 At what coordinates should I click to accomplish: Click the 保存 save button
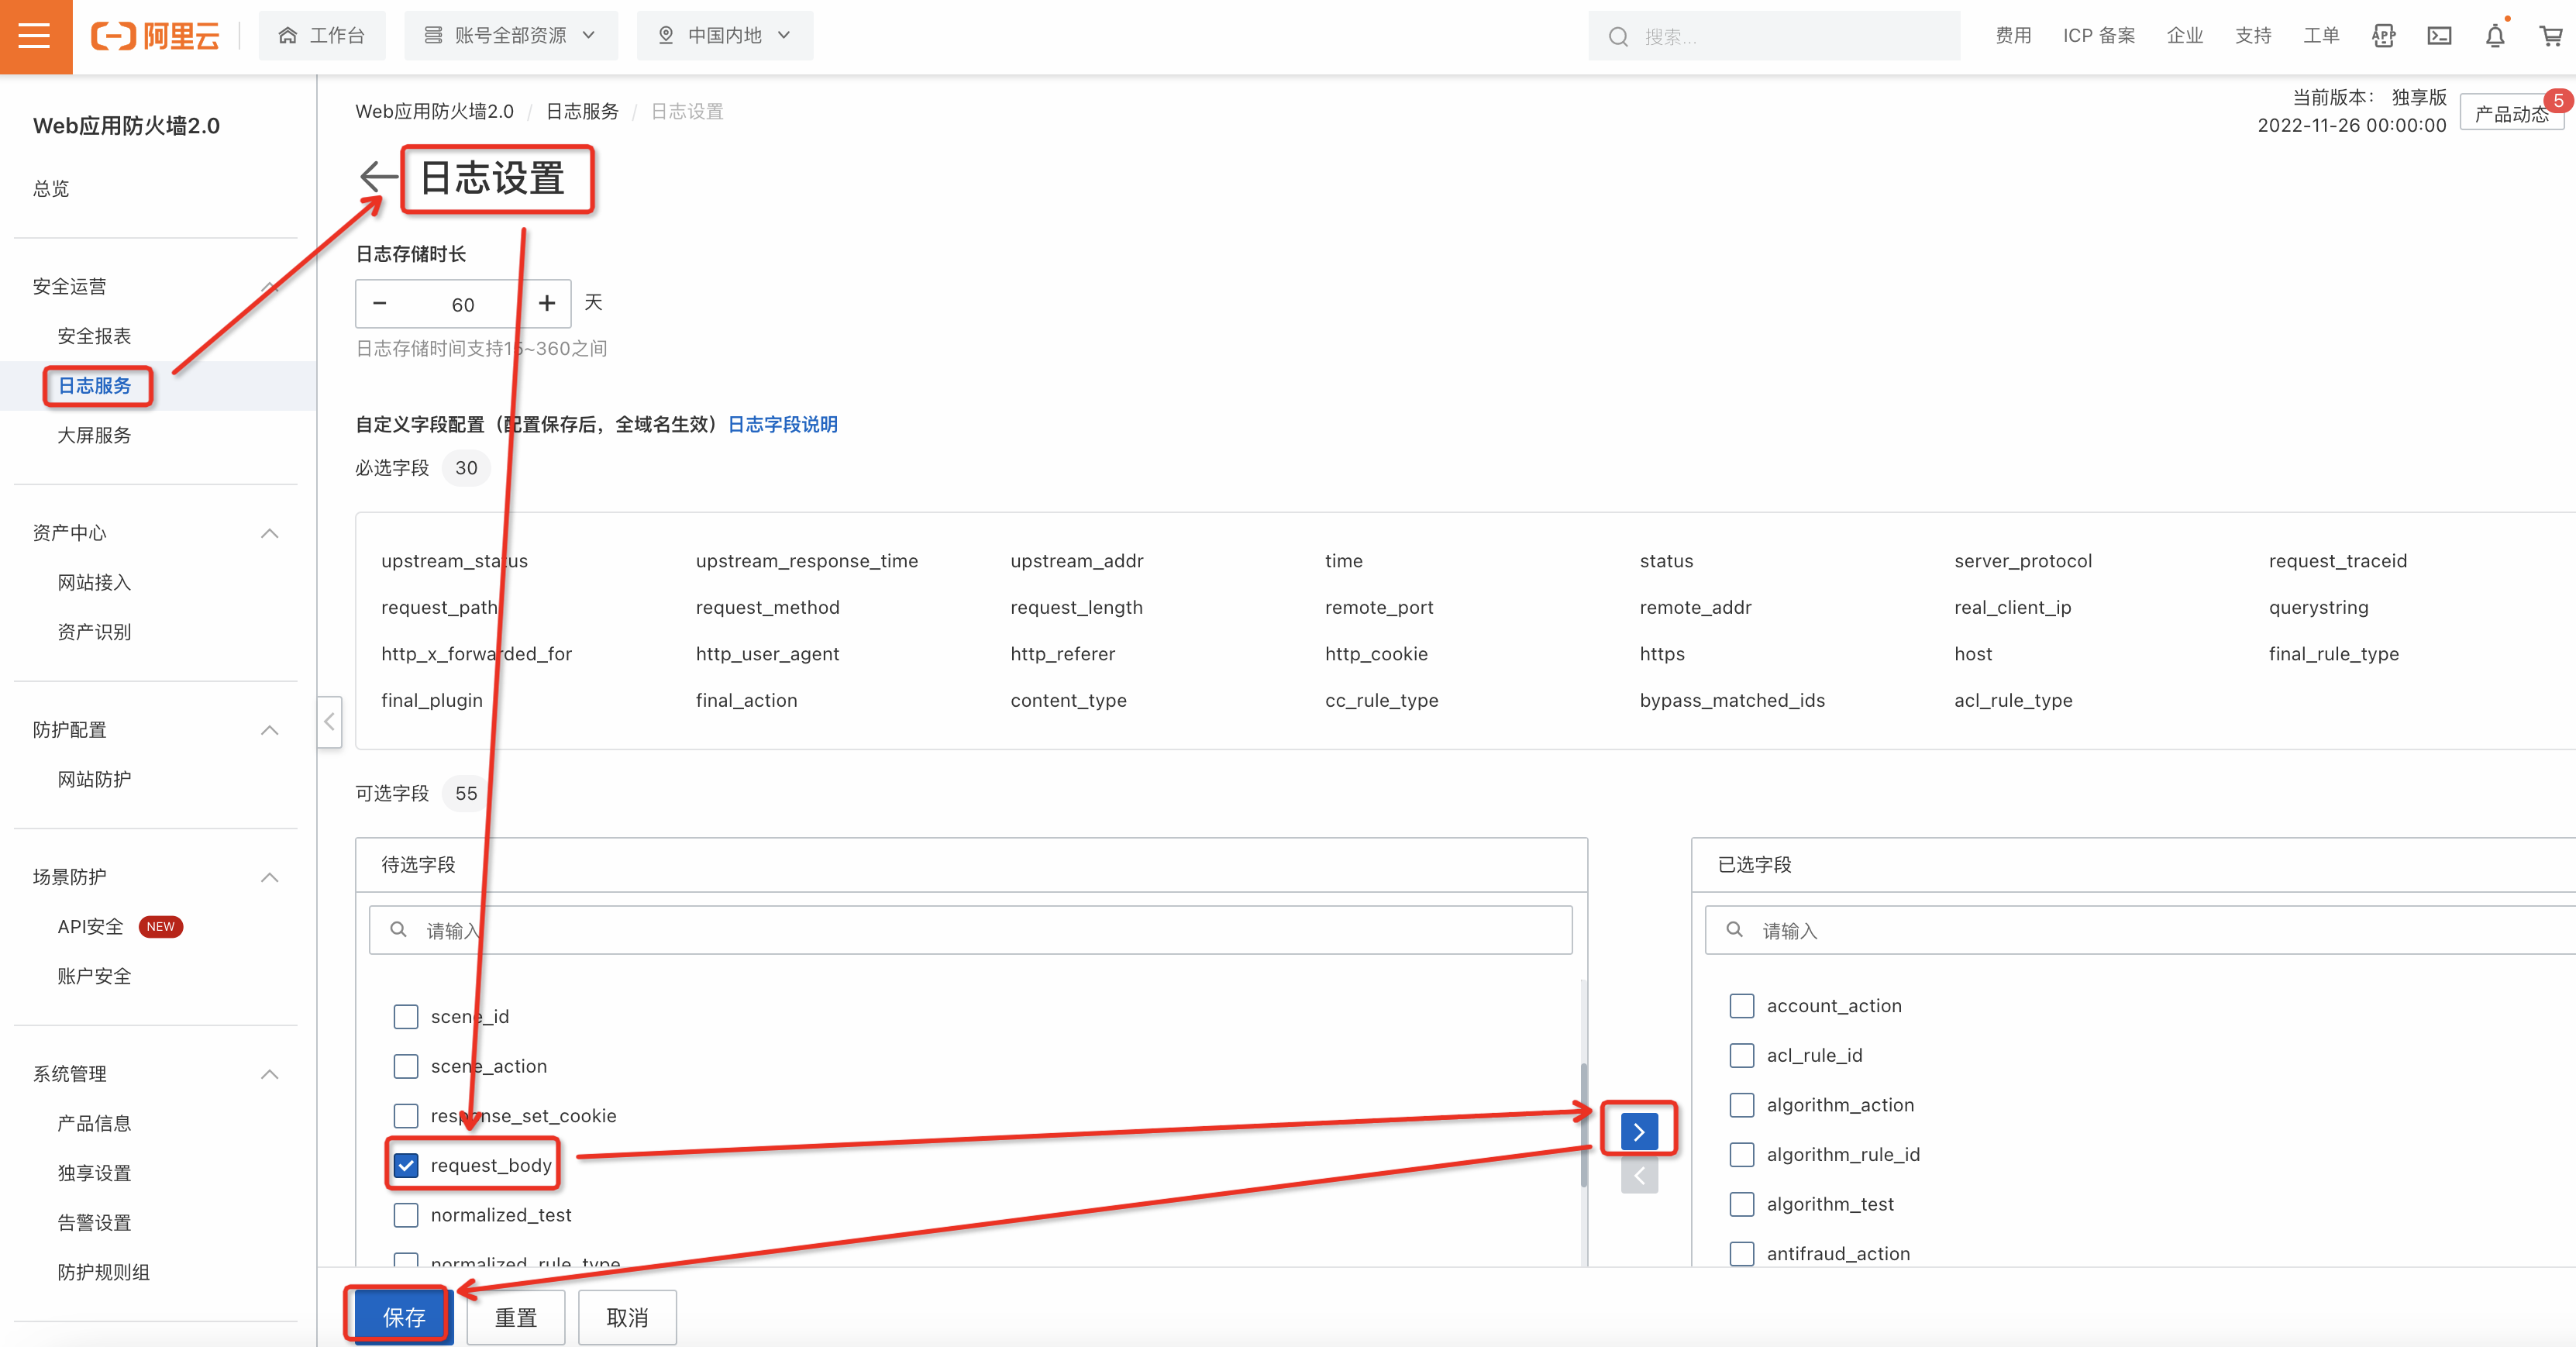click(x=404, y=1317)
